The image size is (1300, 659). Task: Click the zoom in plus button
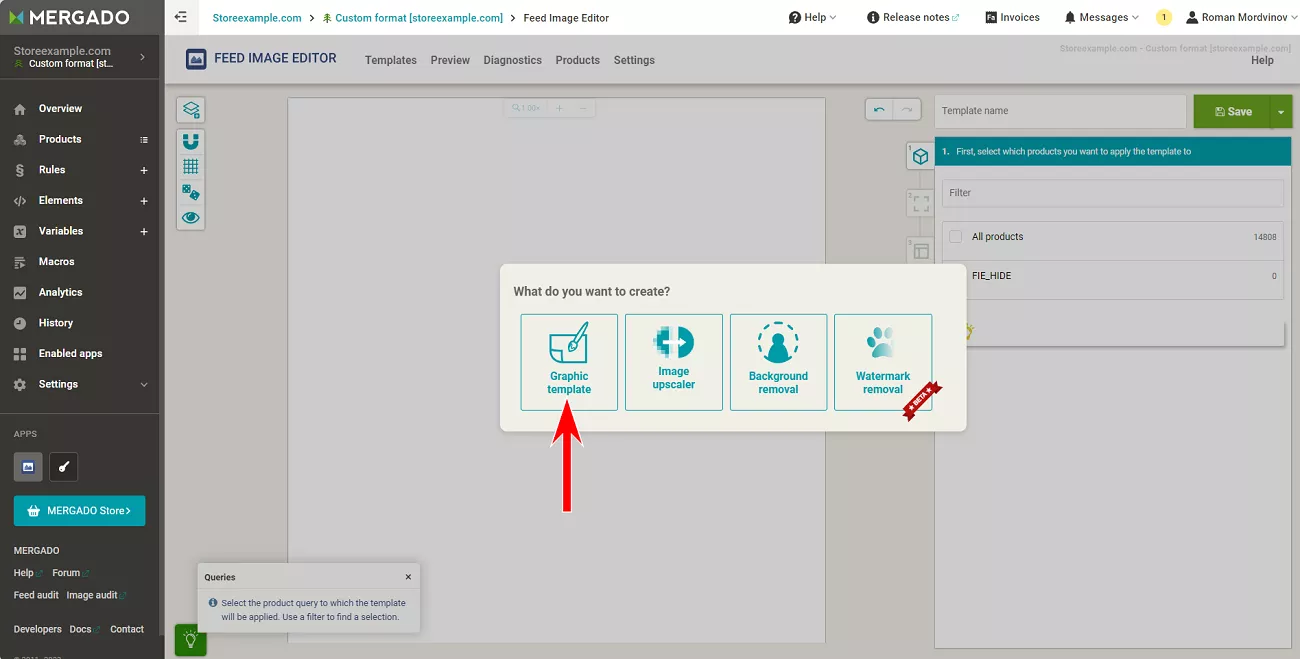pos(559,108)
